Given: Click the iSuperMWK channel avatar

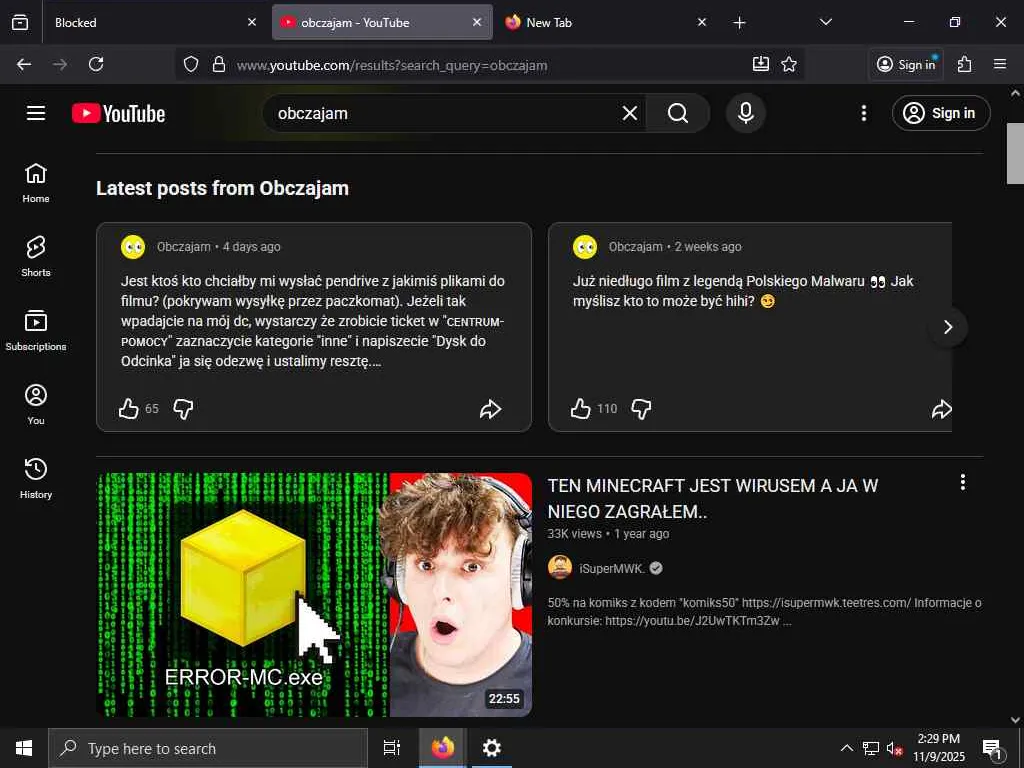Looking at the screenshot, I should pos(560,568).
